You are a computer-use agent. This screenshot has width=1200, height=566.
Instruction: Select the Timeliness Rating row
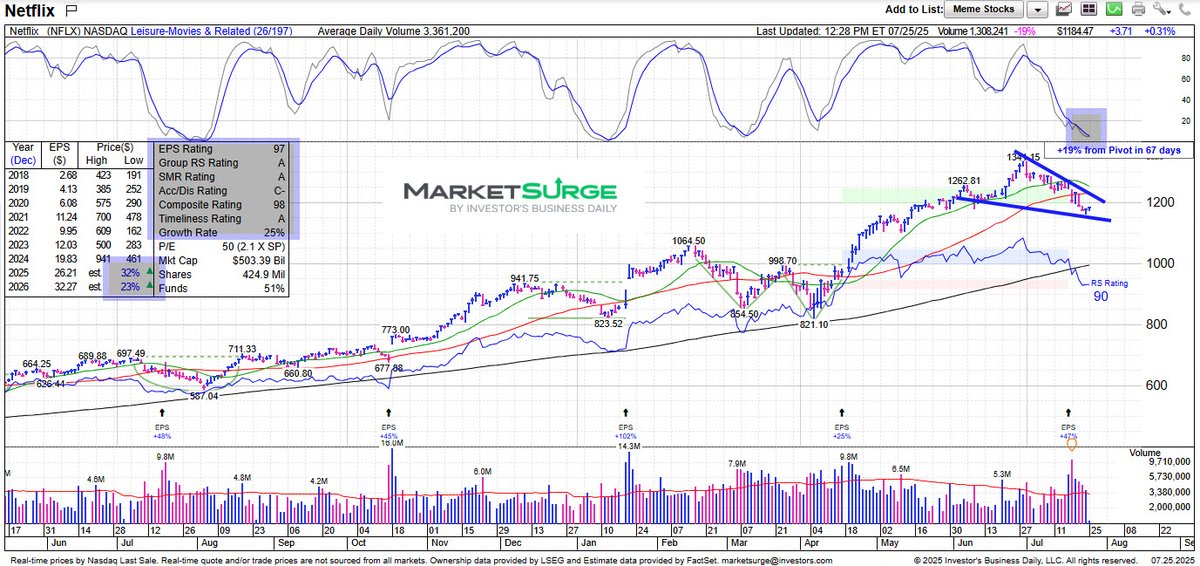tap(222, 218)
